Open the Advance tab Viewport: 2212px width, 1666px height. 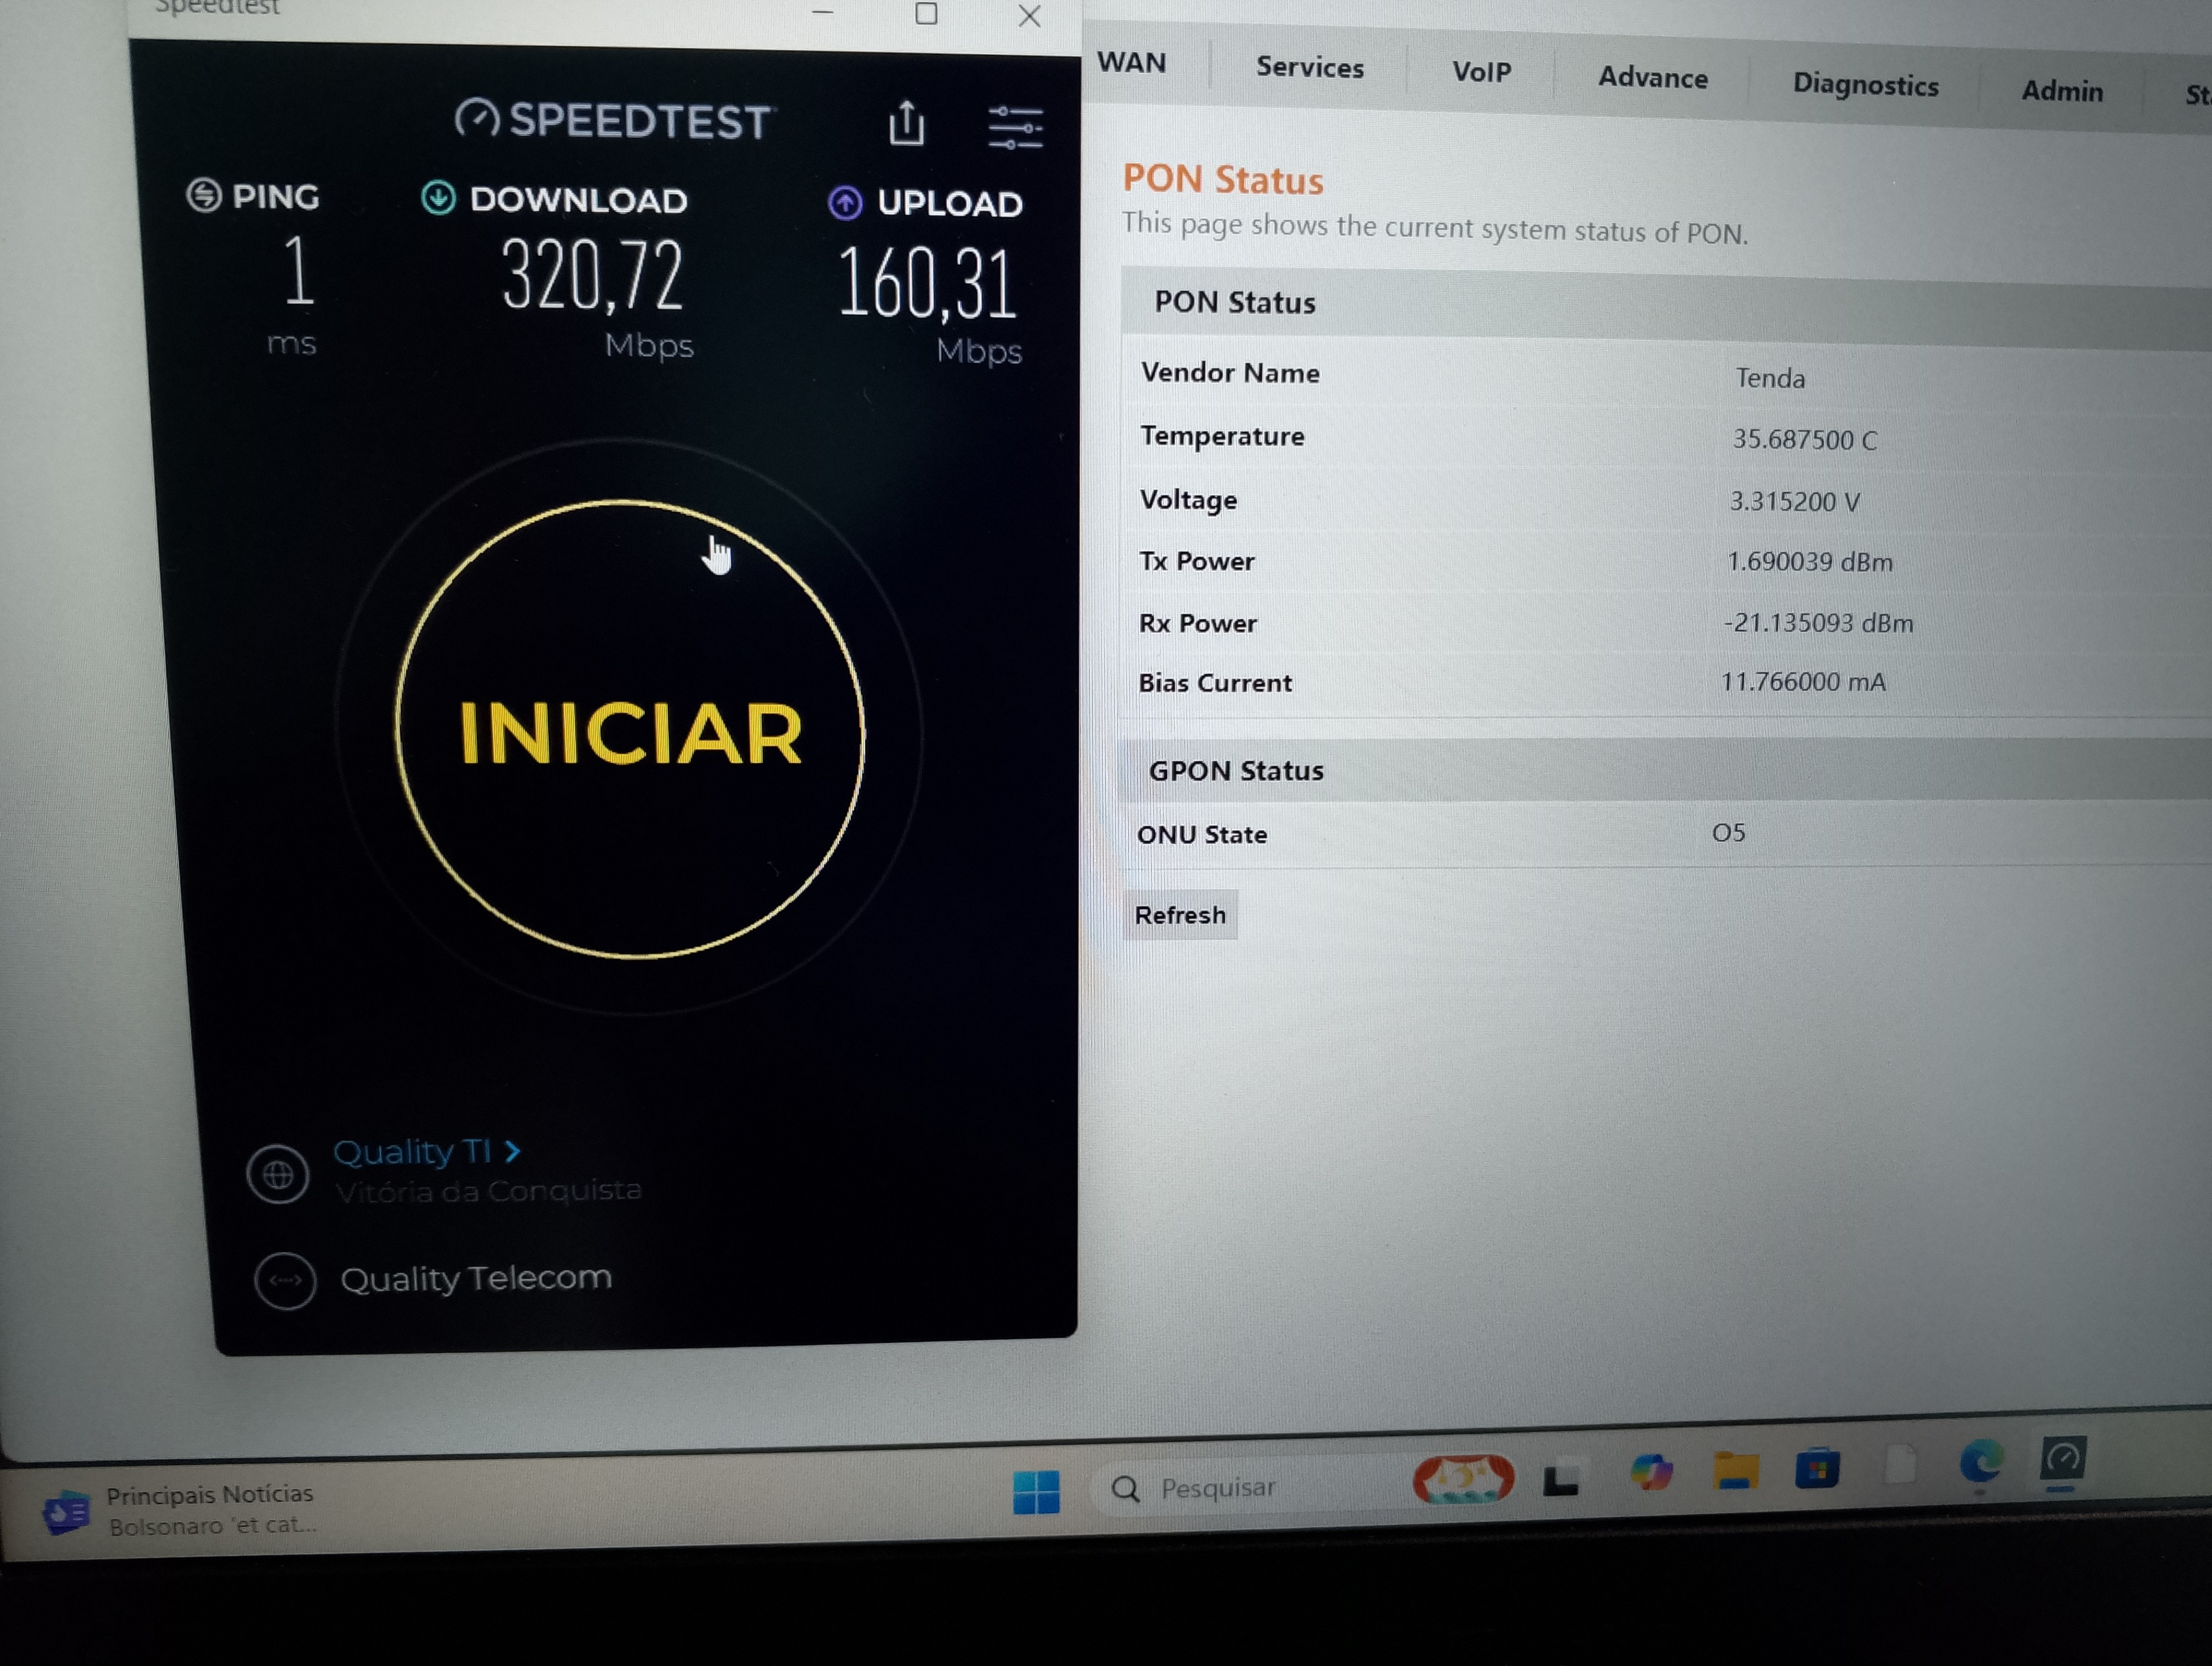1652,77
